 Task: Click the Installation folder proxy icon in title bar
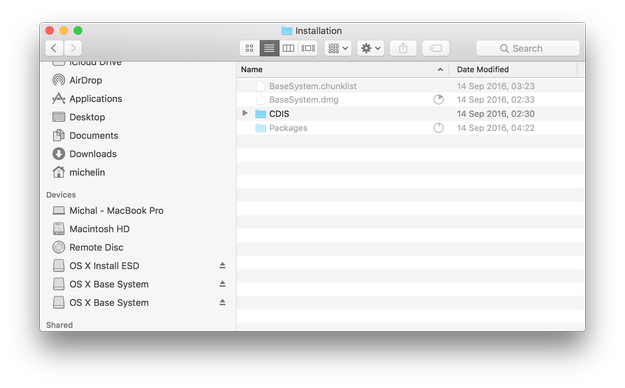(287, 31)
